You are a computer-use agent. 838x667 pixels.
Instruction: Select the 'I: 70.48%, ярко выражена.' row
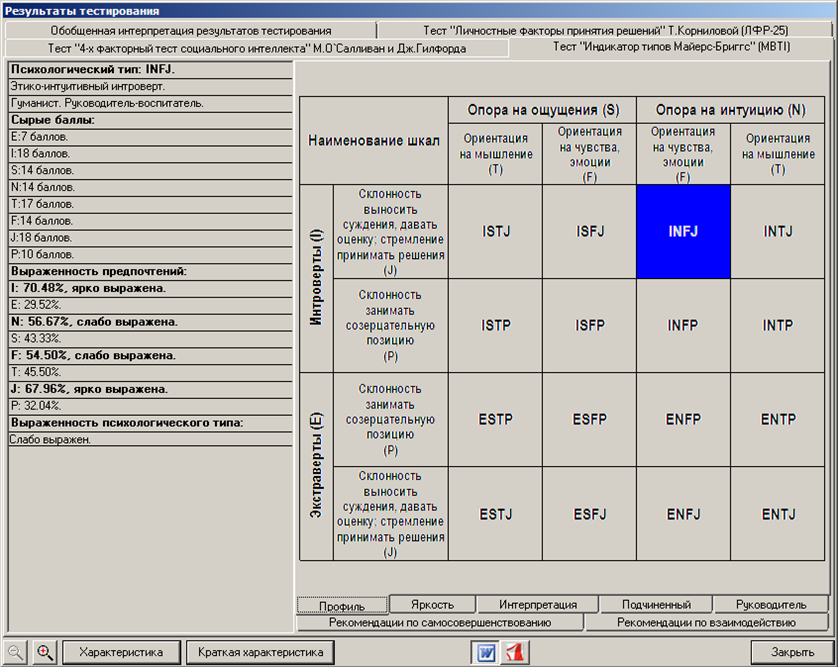(151, 289)
